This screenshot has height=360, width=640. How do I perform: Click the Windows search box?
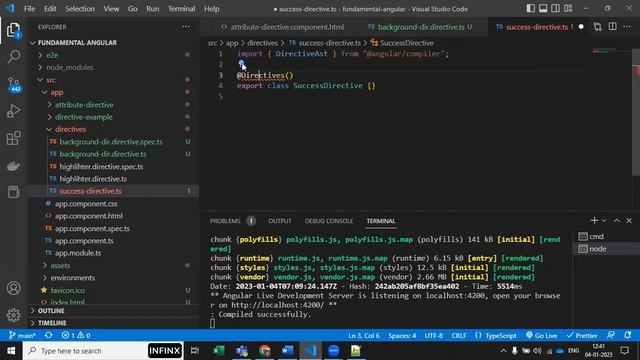(103, 351)
